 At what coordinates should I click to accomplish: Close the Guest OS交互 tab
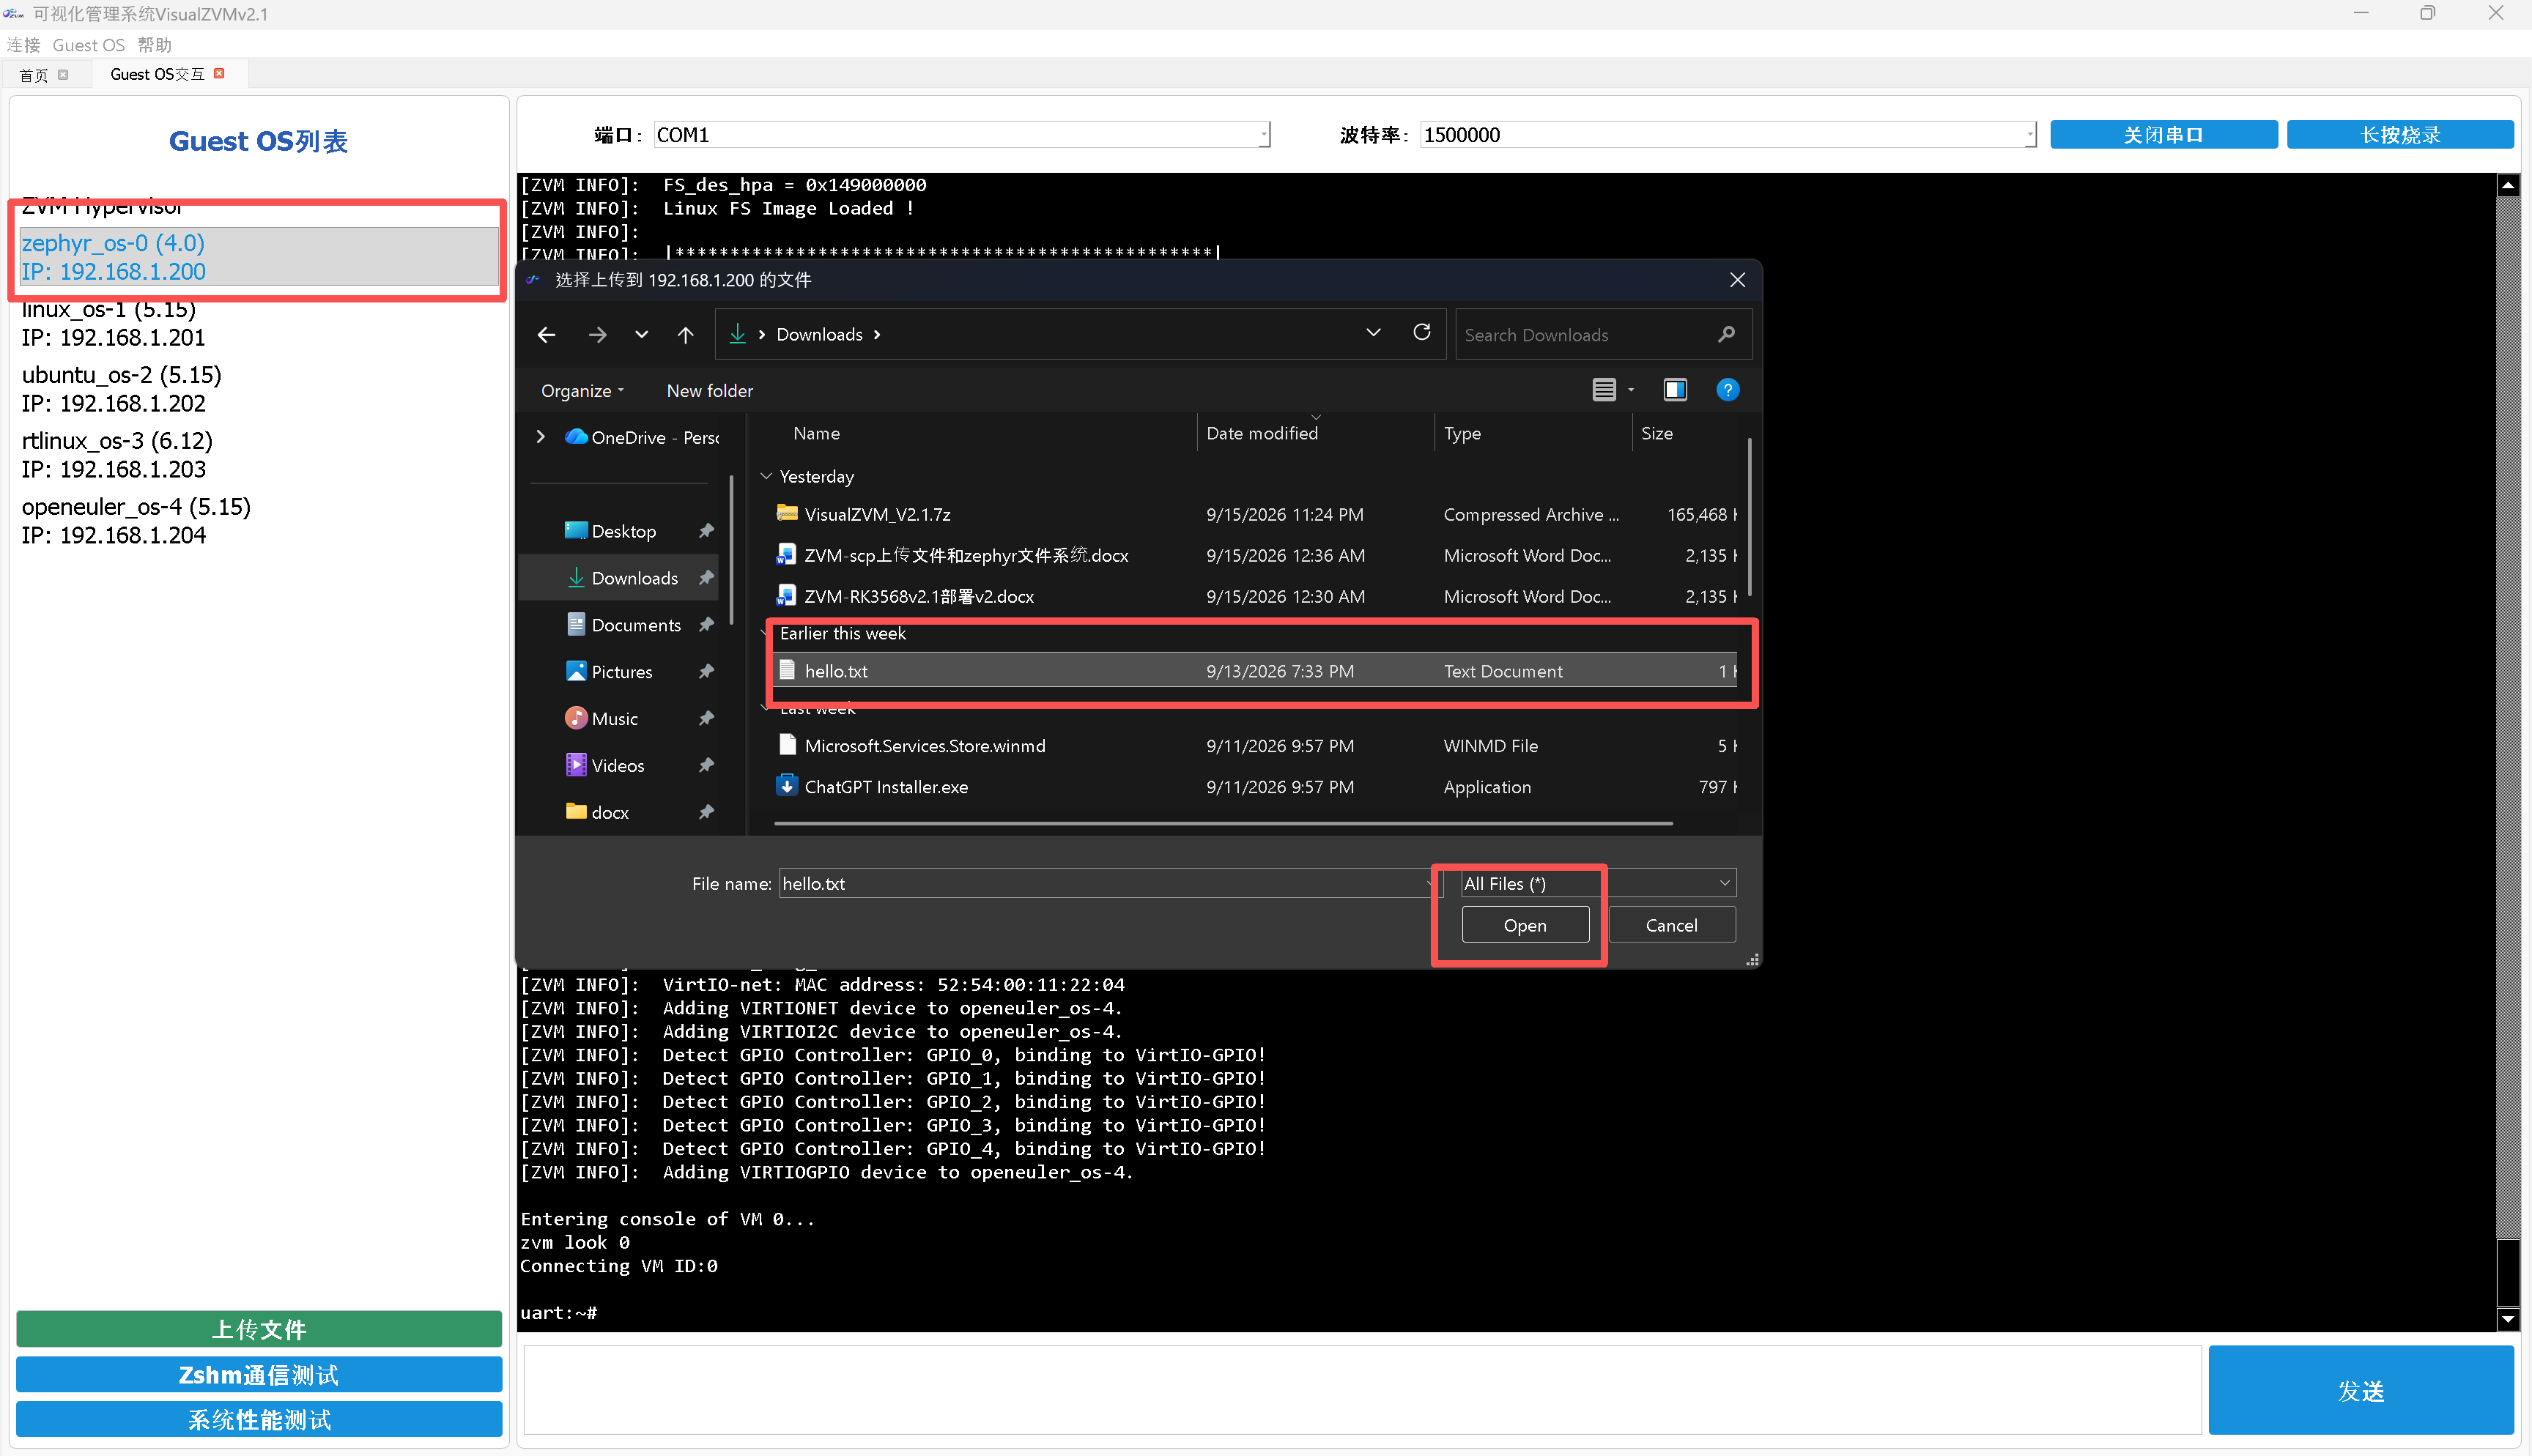pos(219,74)
